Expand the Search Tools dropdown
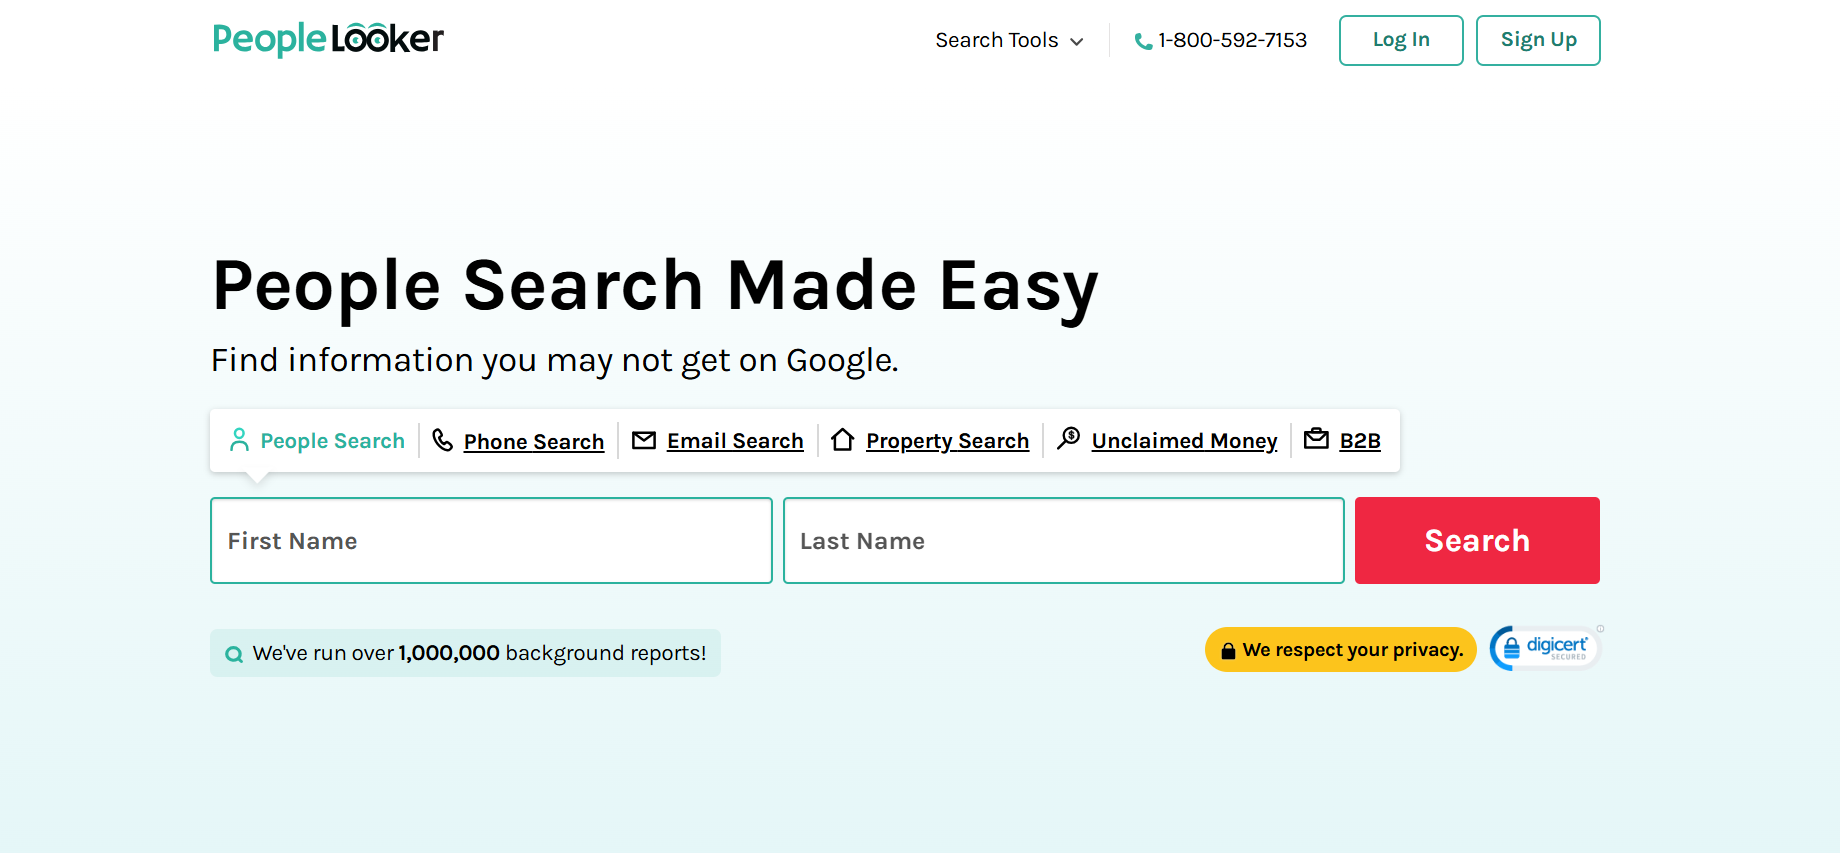Viewport: 1840px width, 853px height. (x=996, y=40)
